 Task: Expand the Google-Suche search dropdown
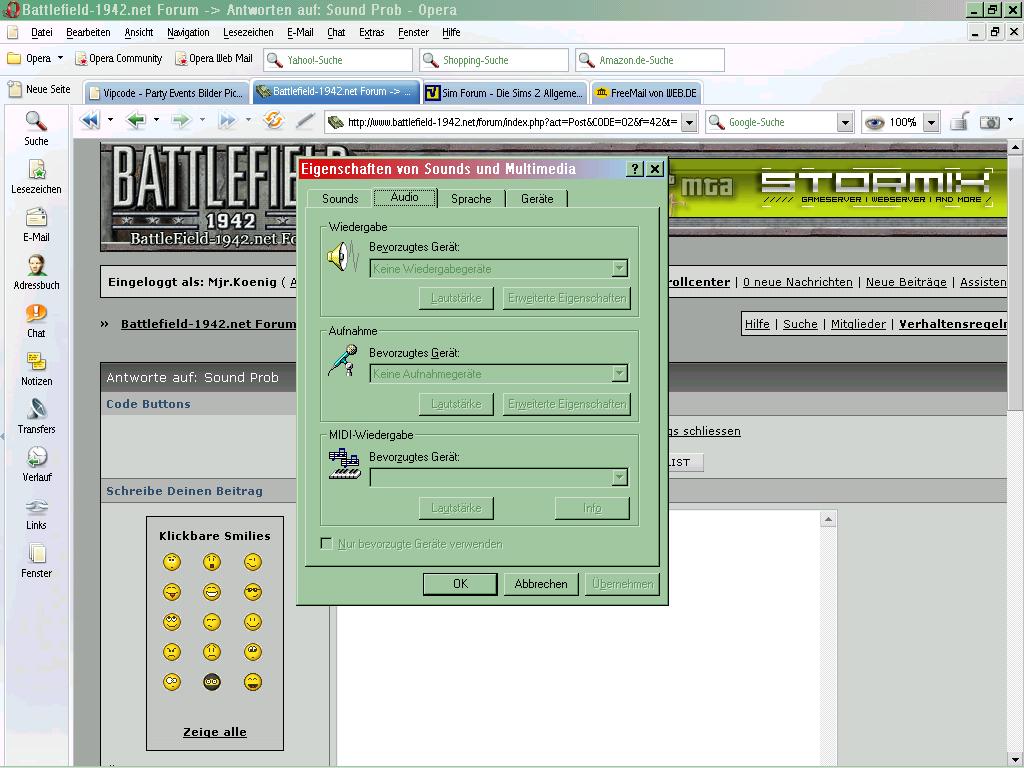tap(845, 122)
